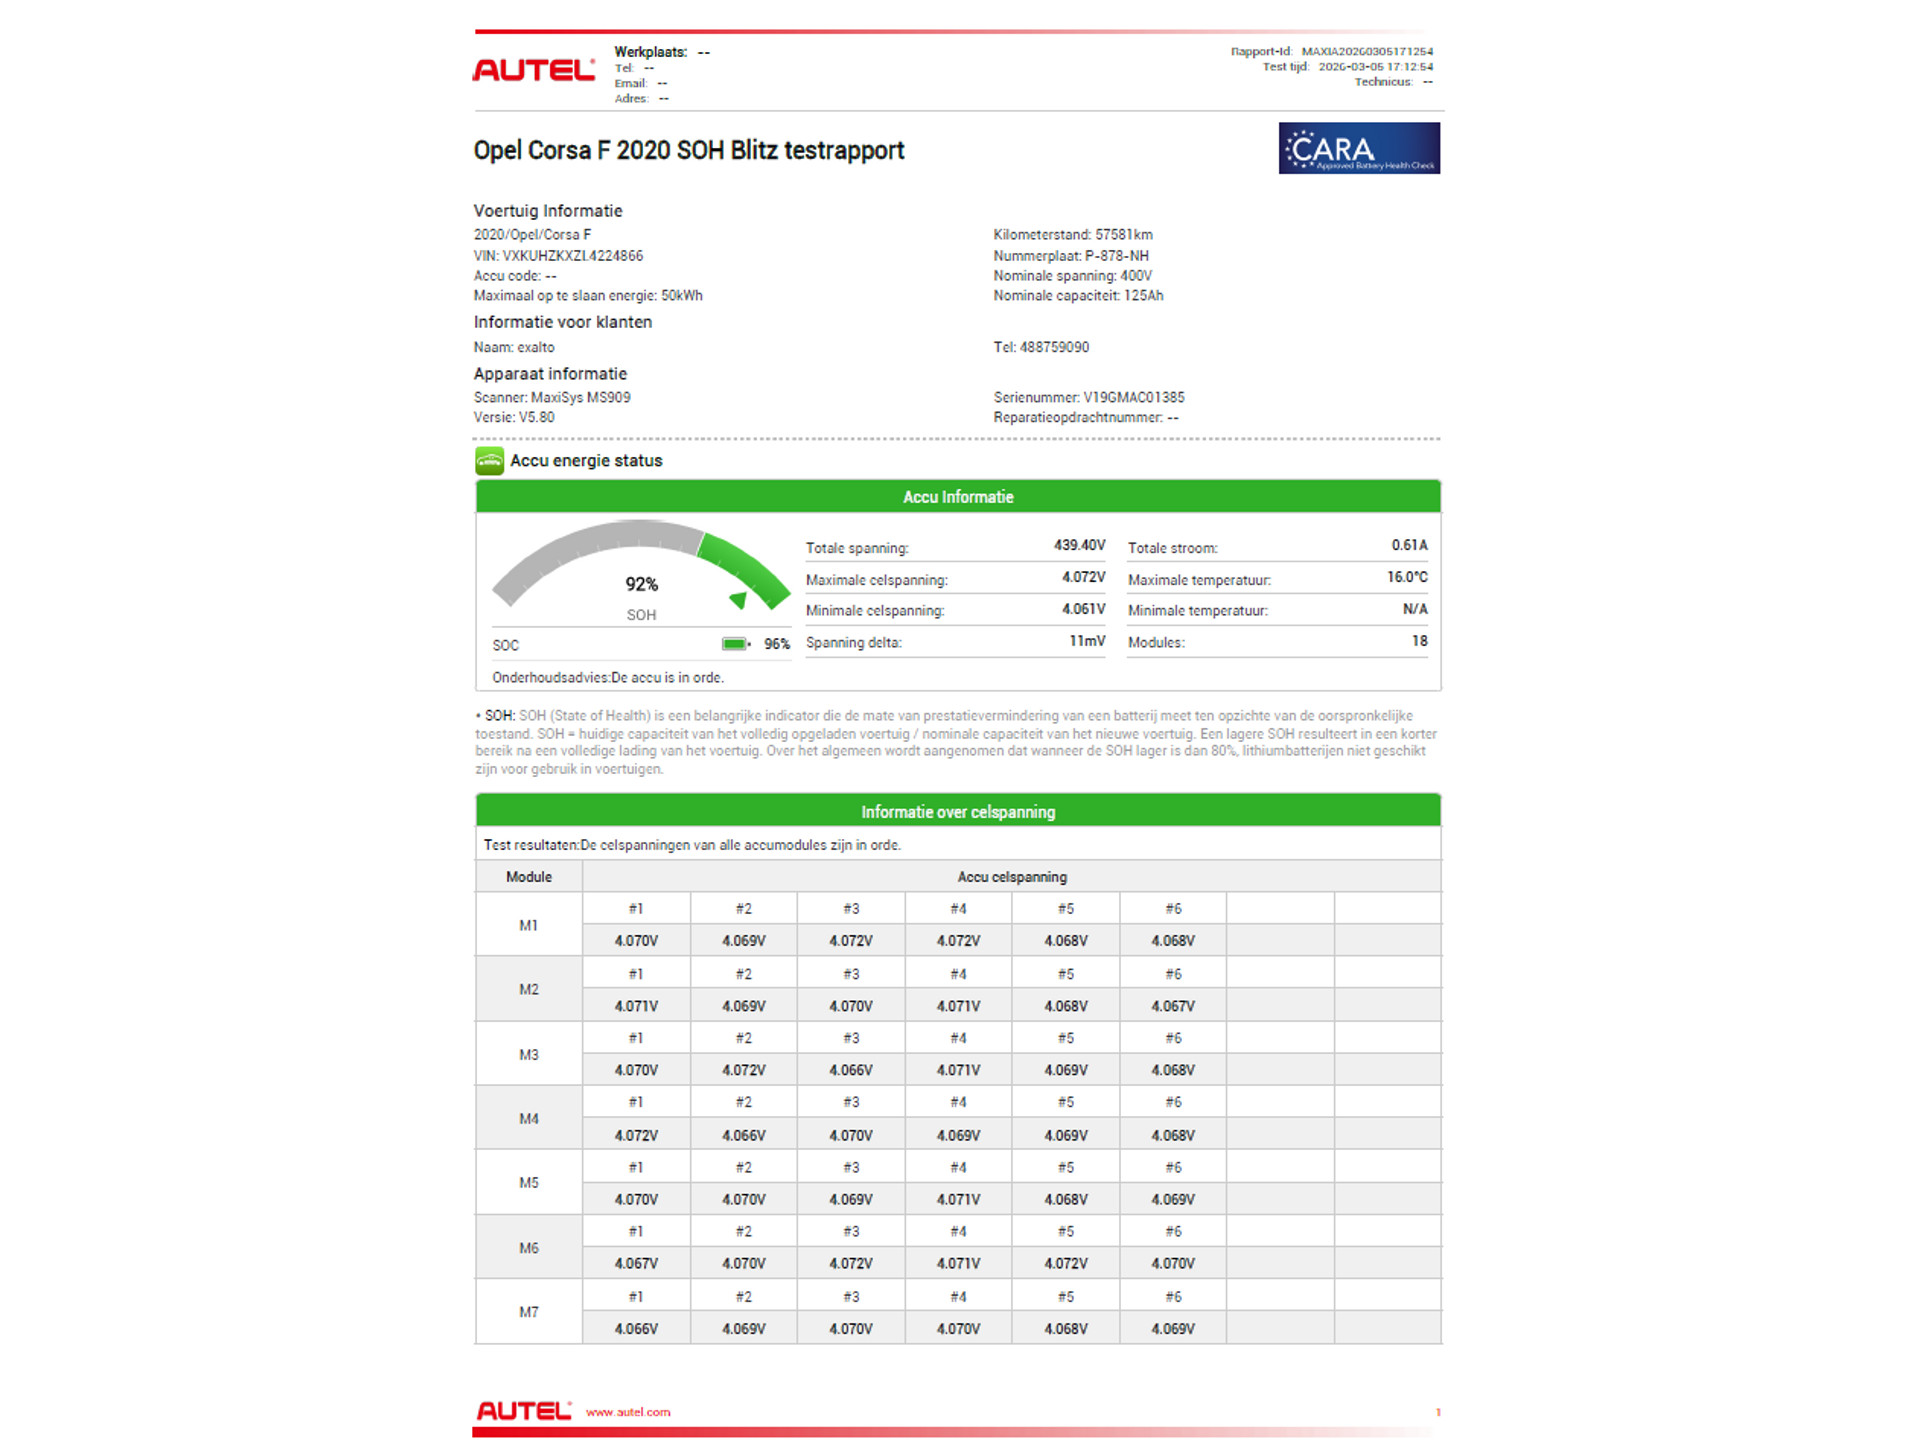
Task: Click the Accu Informatie green header bar
Action: 957,497
